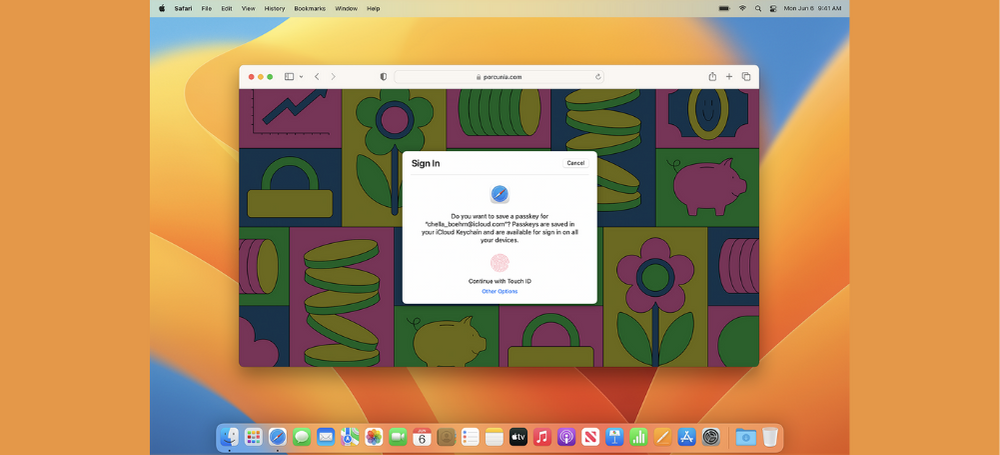1000x455 pixels.
Task: Open Numbers from the Dock
Action: point(638,436)
